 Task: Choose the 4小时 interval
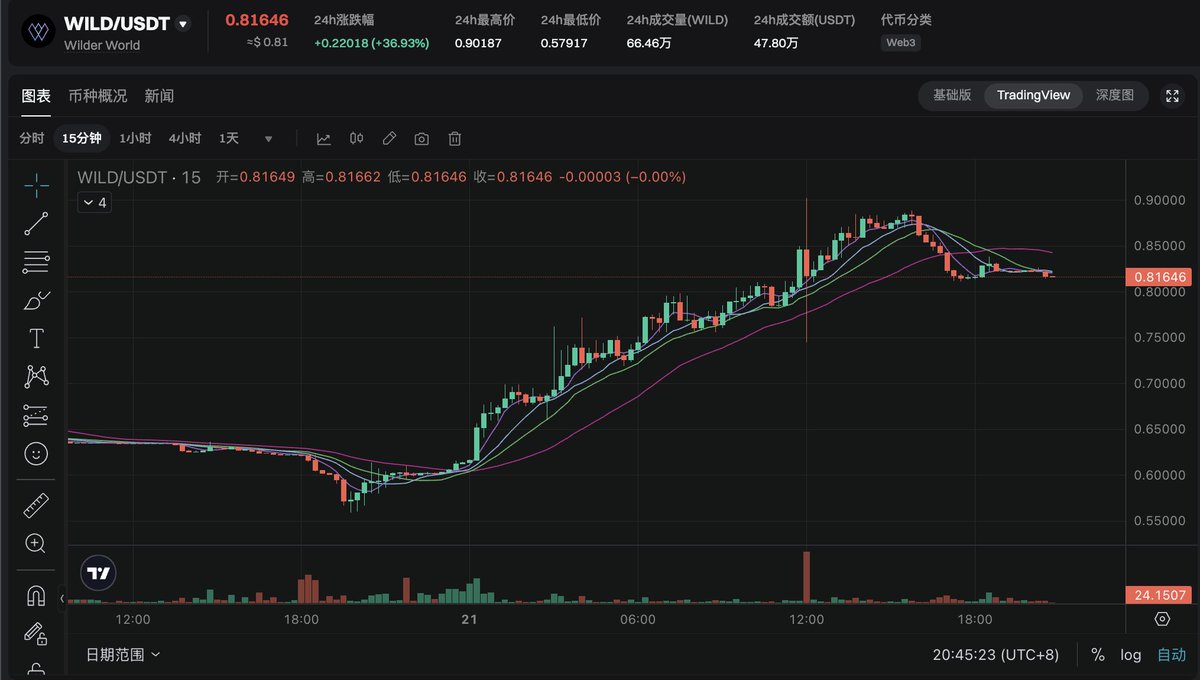[x=185, y=139]
